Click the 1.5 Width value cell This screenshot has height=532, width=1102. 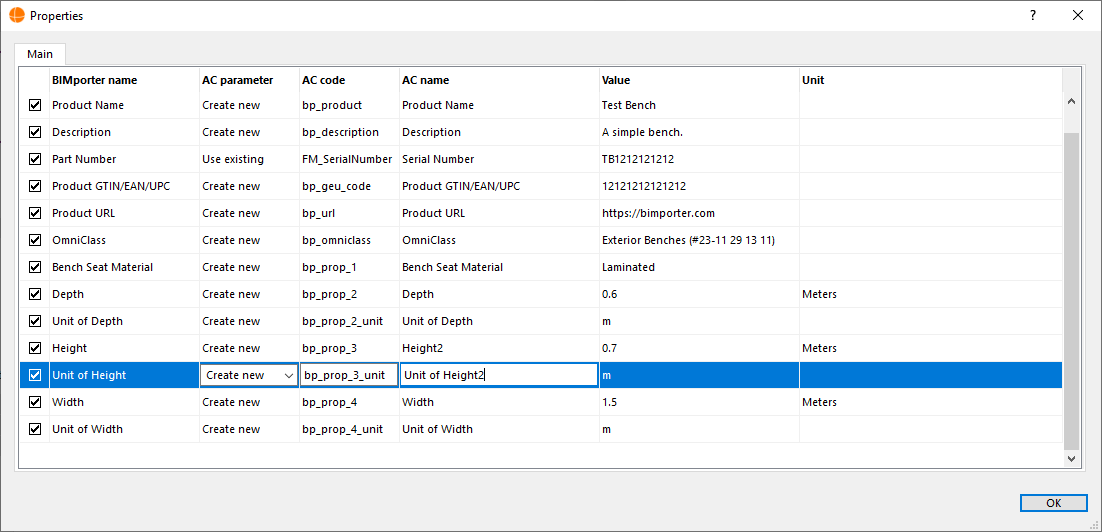coord(699,402)
